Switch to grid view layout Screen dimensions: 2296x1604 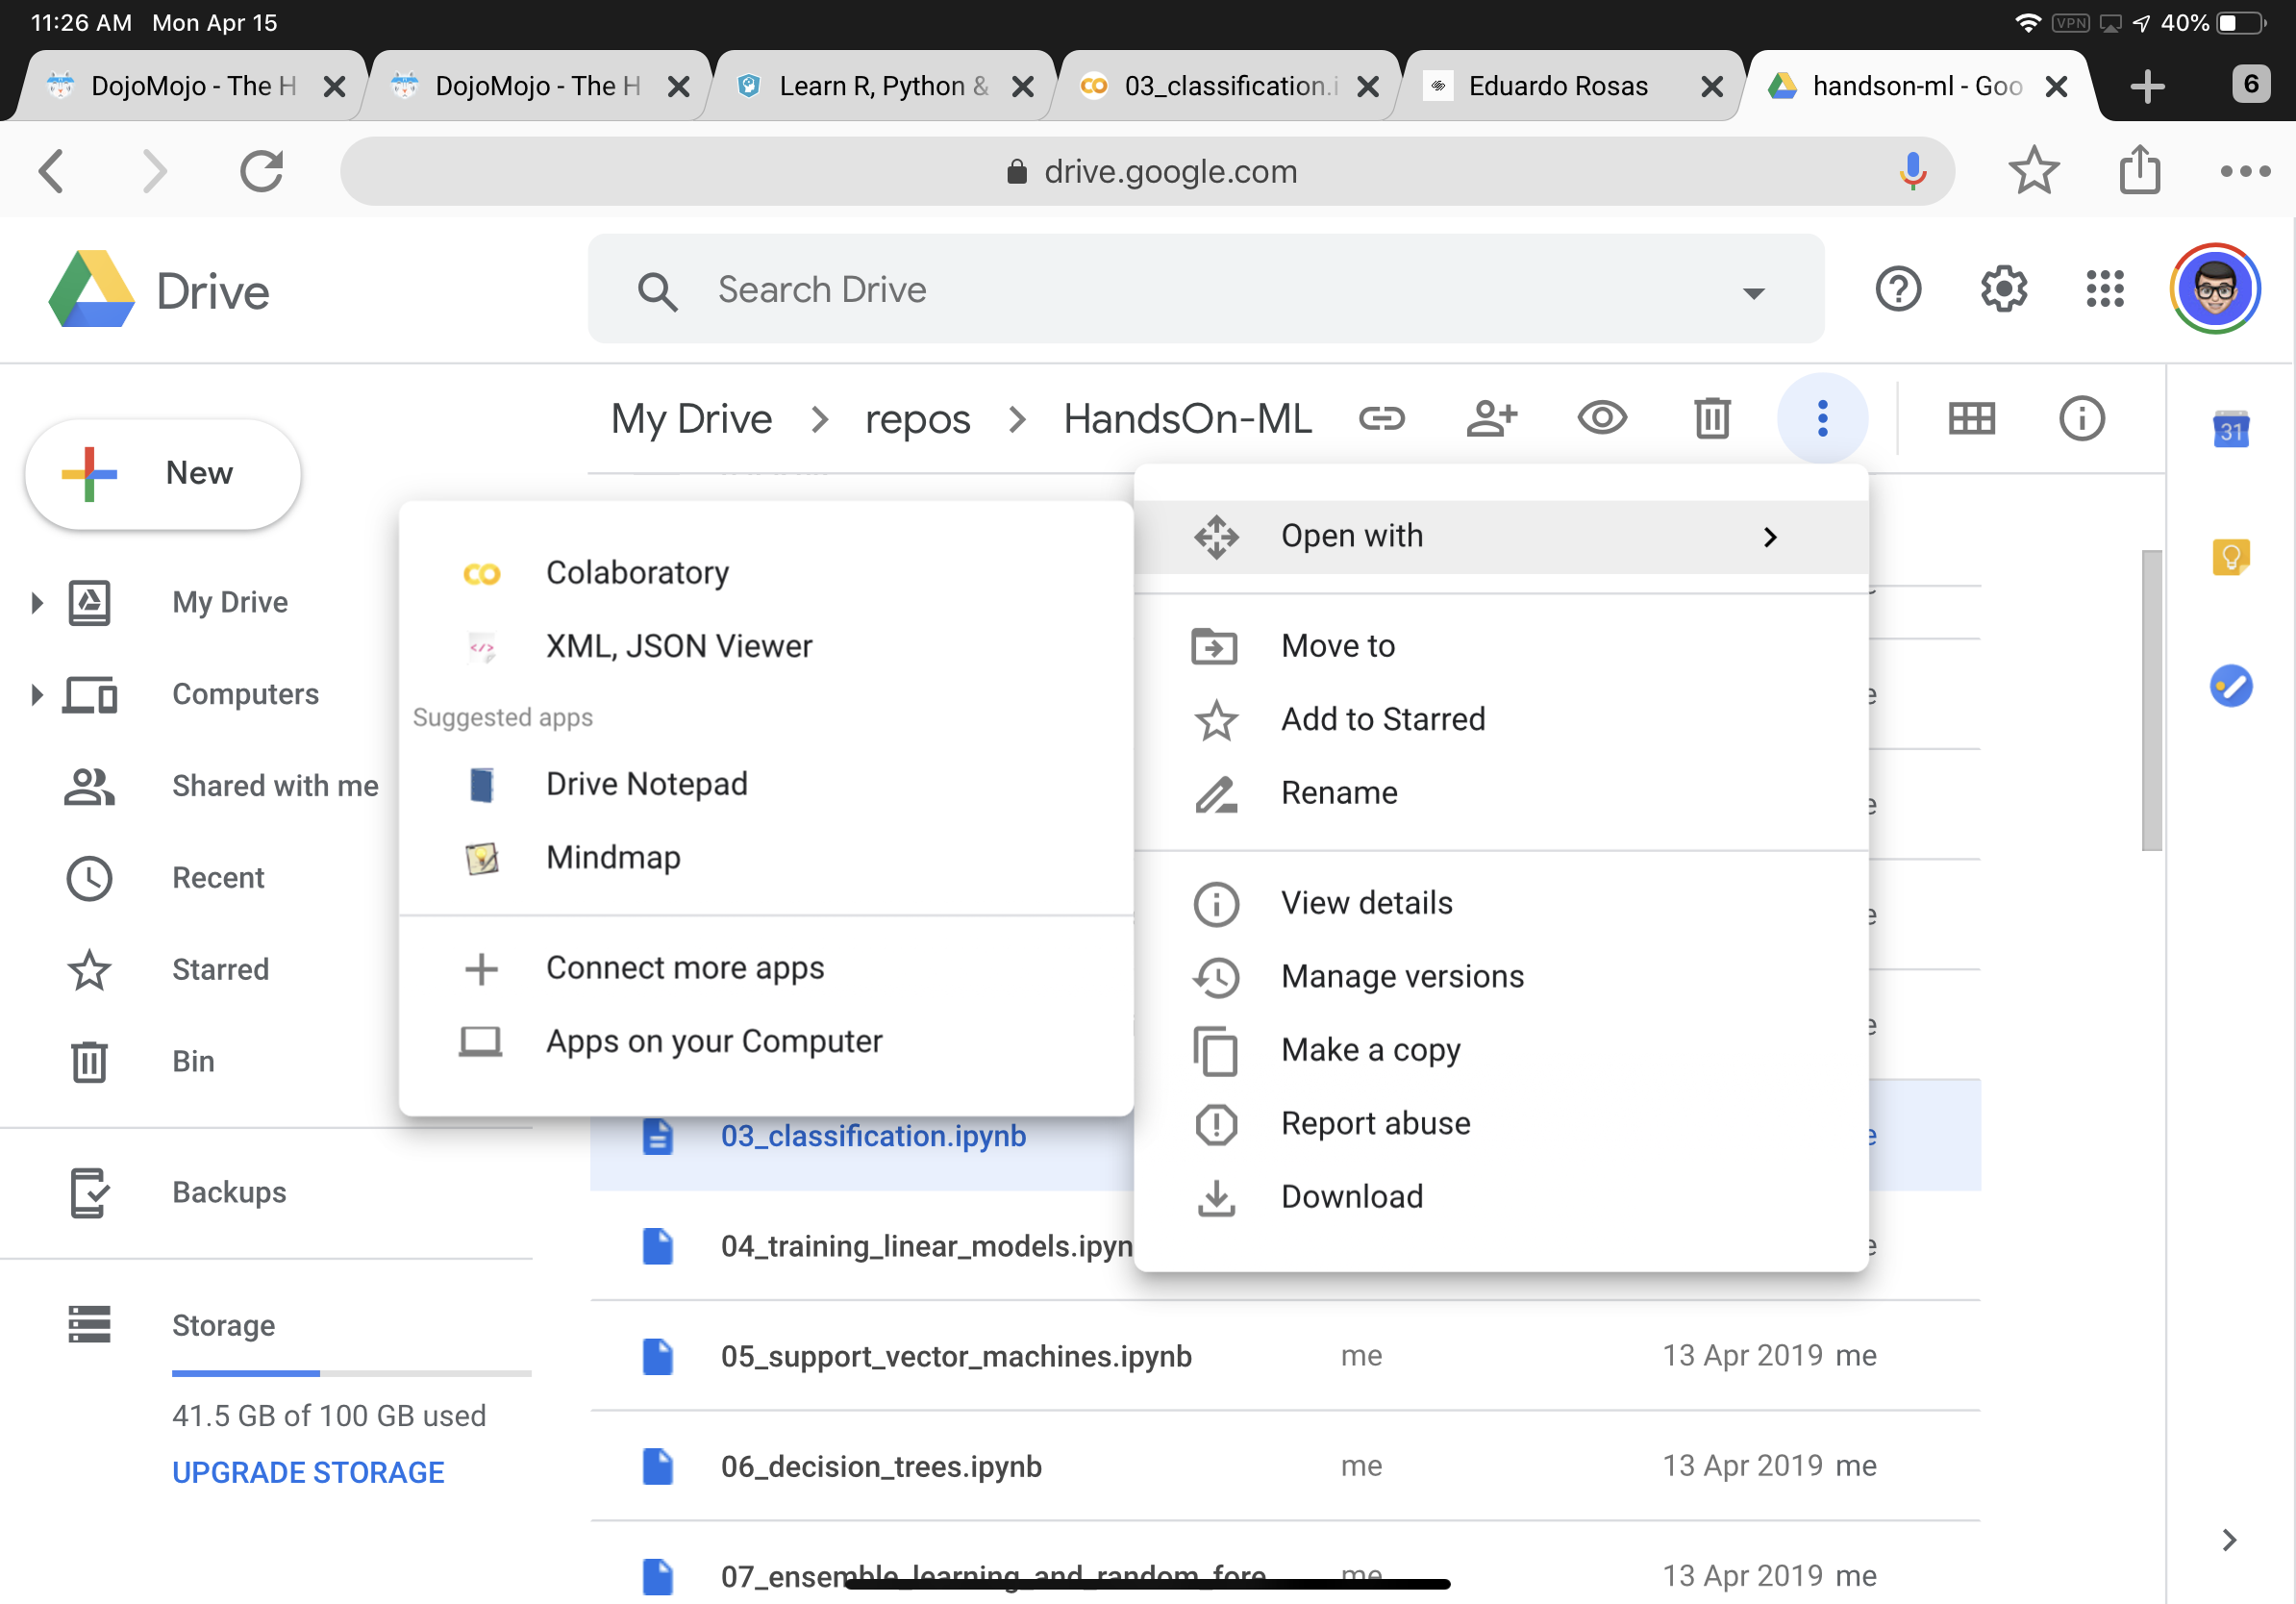[1971, 418]
